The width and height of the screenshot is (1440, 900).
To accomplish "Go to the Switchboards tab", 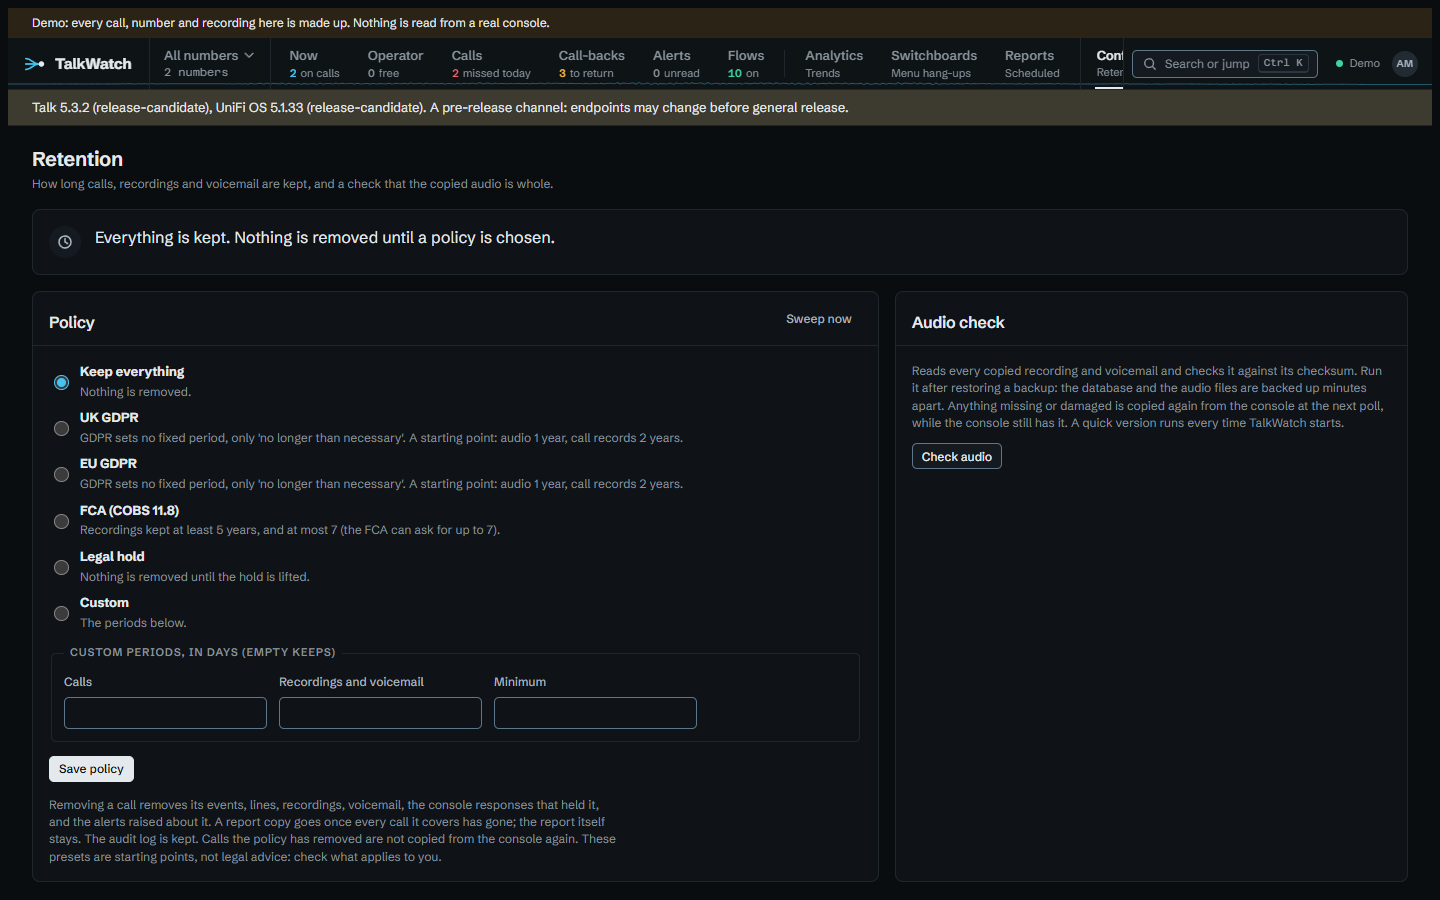I will tap(934, 64).
